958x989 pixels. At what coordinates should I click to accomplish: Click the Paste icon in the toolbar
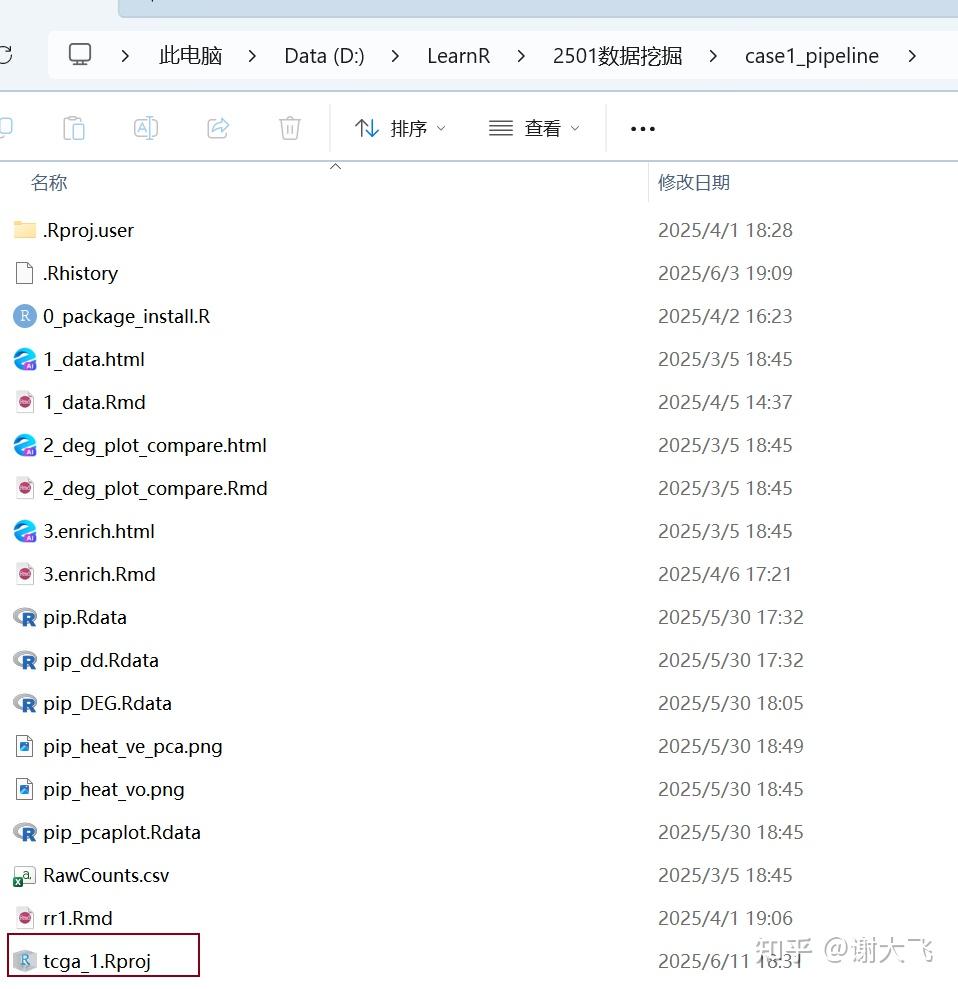point(73,128)
